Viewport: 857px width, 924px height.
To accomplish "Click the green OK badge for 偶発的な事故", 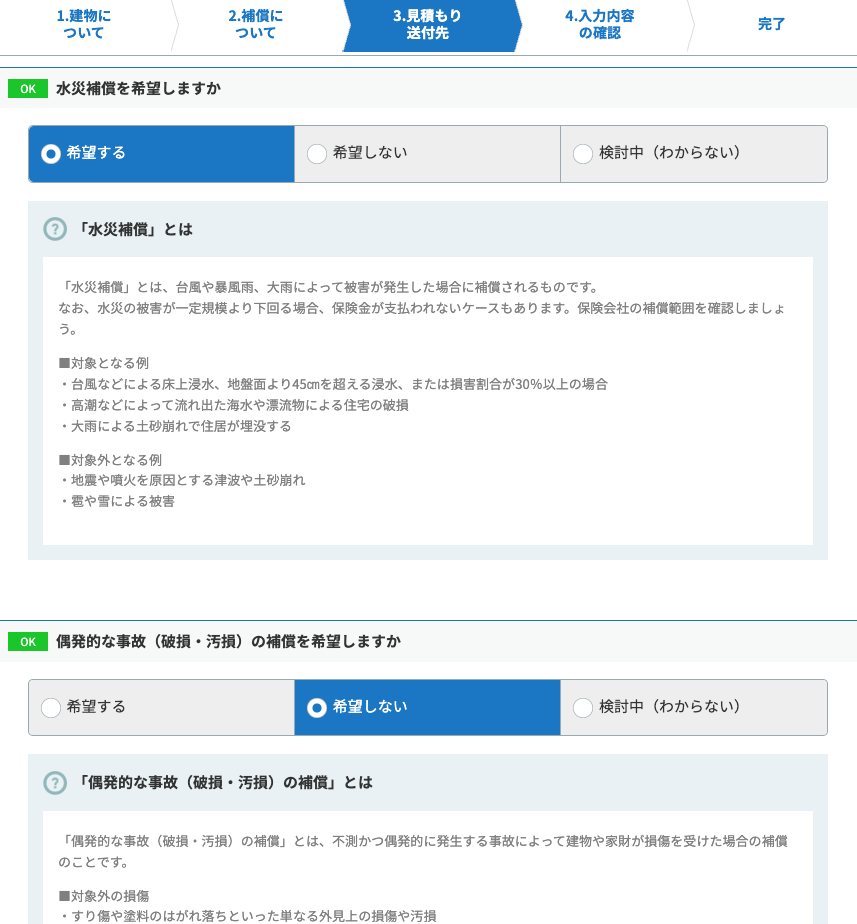I will click(28, 641).
